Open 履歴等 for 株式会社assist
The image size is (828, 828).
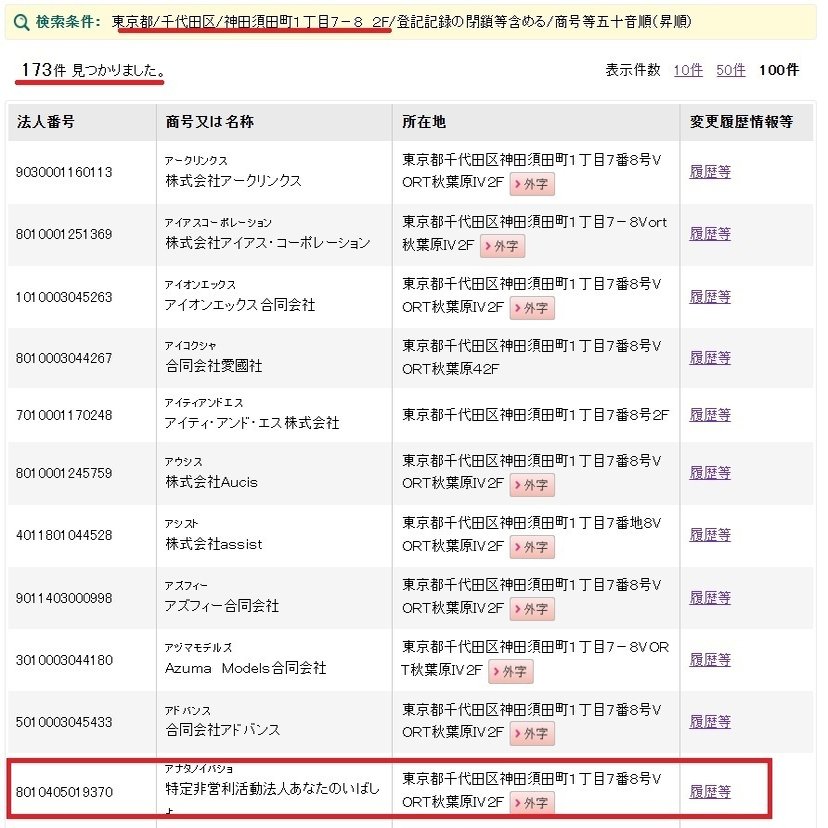tap(710, 535)
